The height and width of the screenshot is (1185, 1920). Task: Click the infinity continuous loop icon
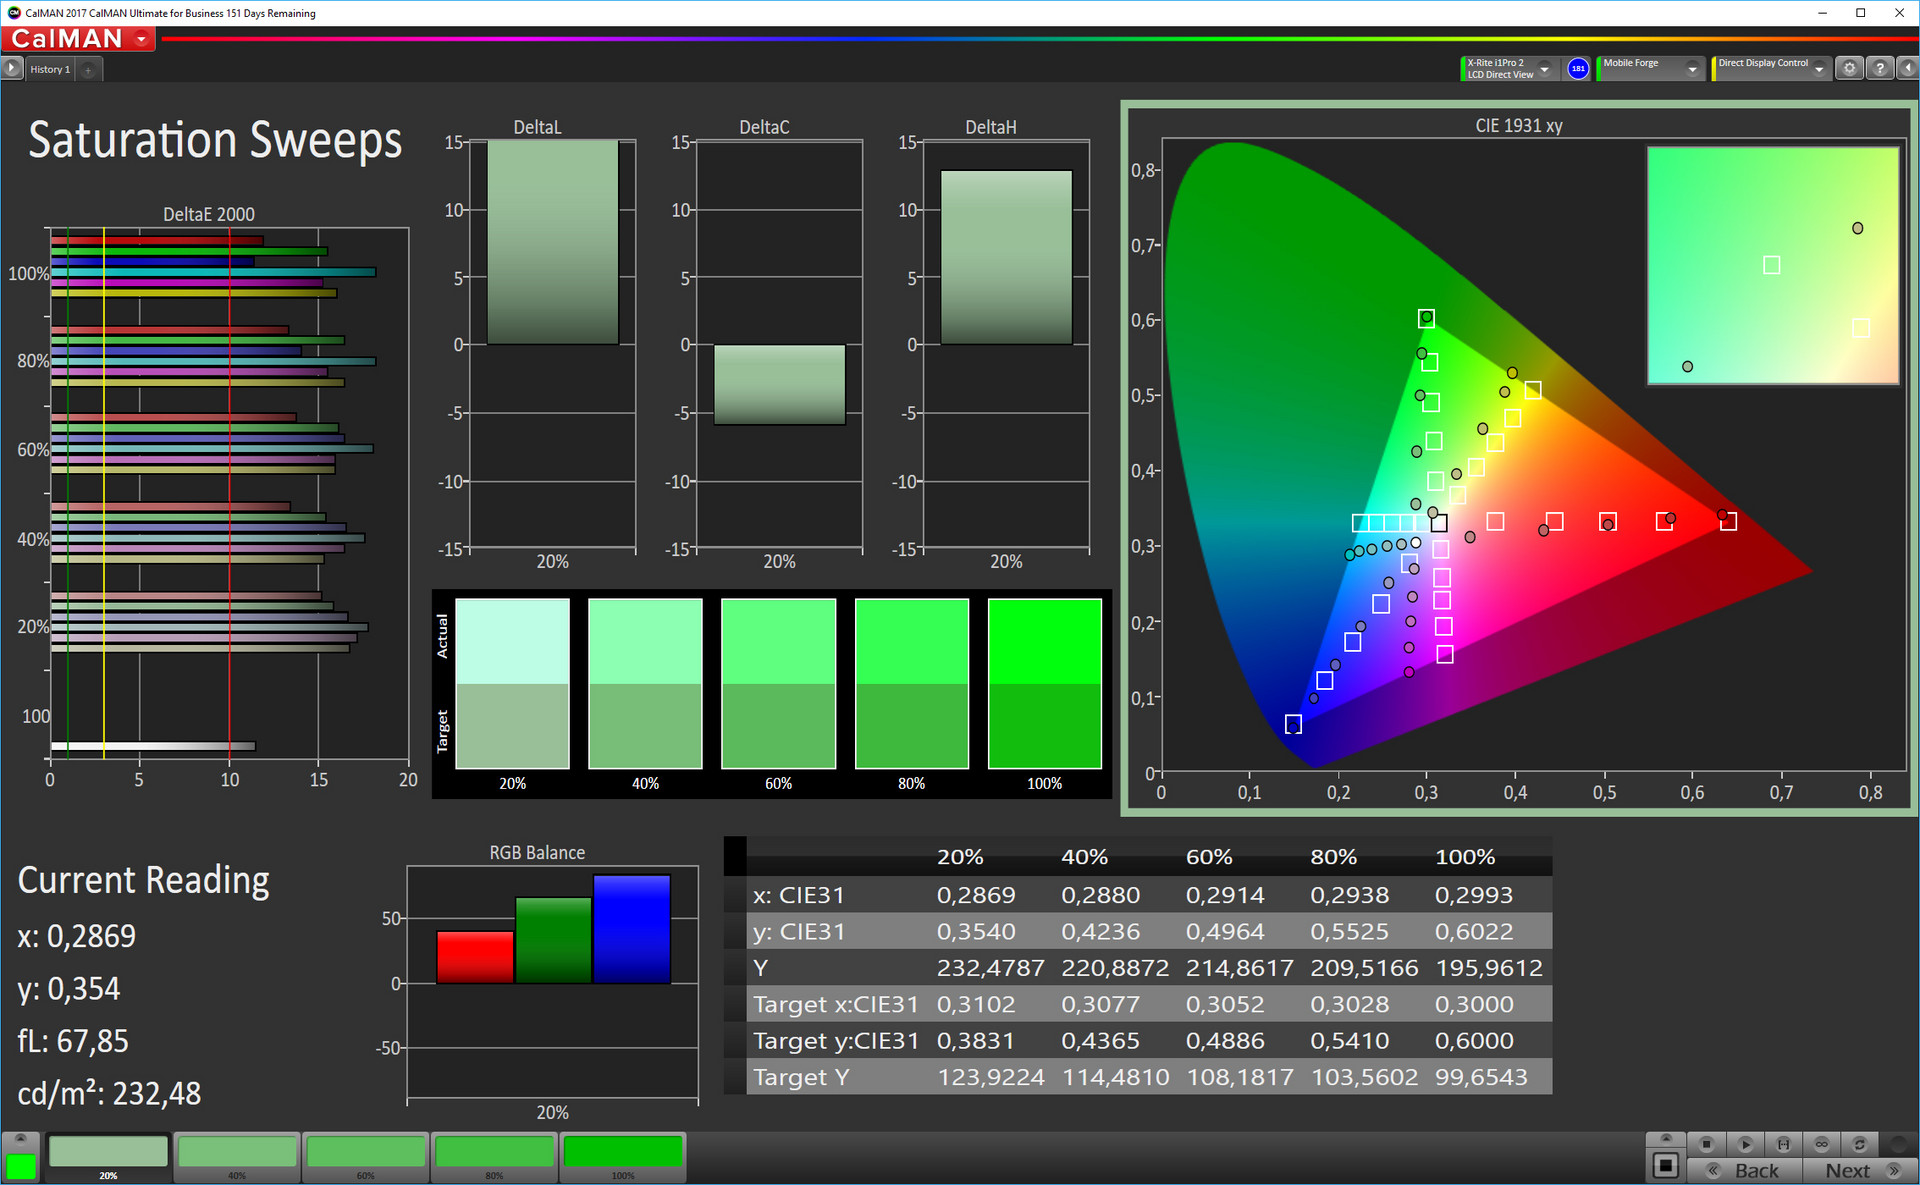click(x=1821, y=1144)
